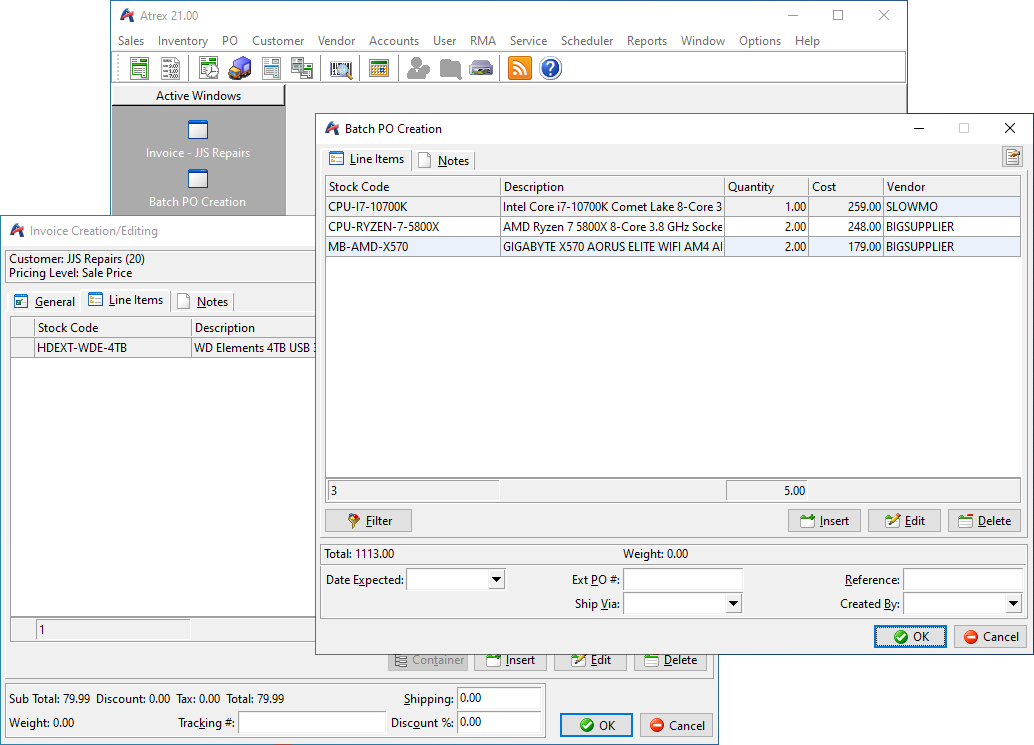Select the General tab in Invoice window
This screenshot has height=745, width=1034.
click(x=45, y=301)
